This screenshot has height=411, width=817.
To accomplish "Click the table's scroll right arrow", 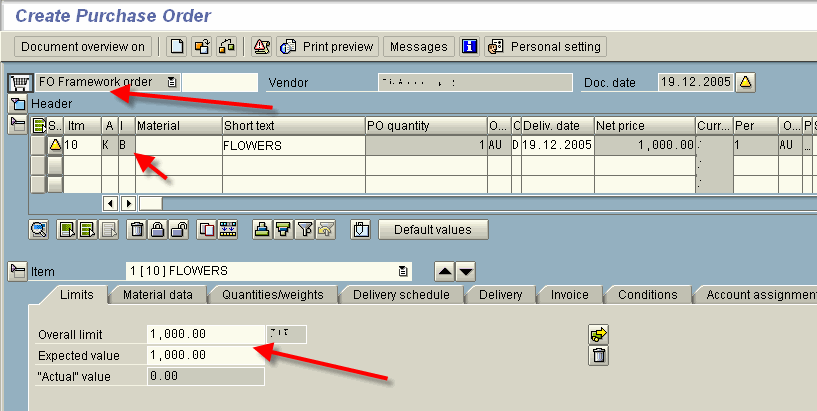I will 128,204.
